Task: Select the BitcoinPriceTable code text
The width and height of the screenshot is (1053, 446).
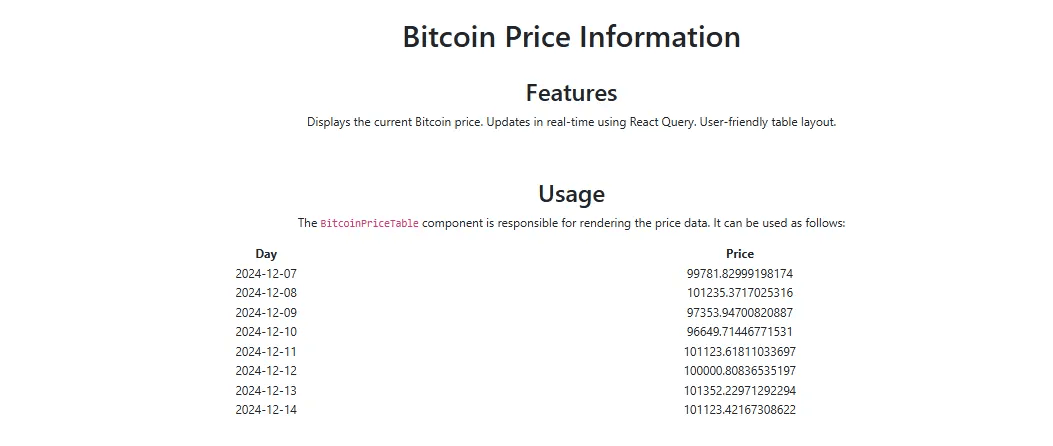Action: click(x=369, y=223)
